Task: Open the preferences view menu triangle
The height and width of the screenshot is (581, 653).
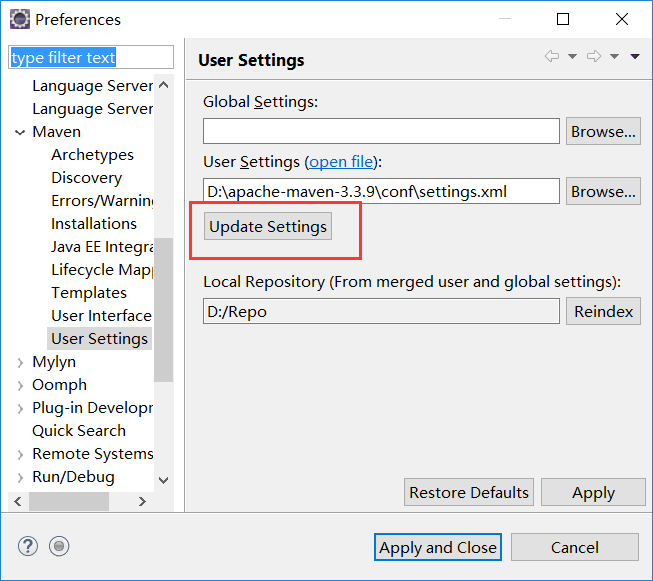Action: [x=635, y=57]
